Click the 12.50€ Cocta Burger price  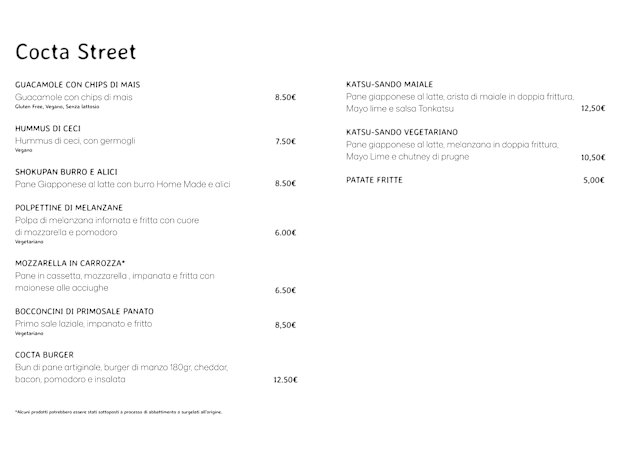click(x=285, y=380)
